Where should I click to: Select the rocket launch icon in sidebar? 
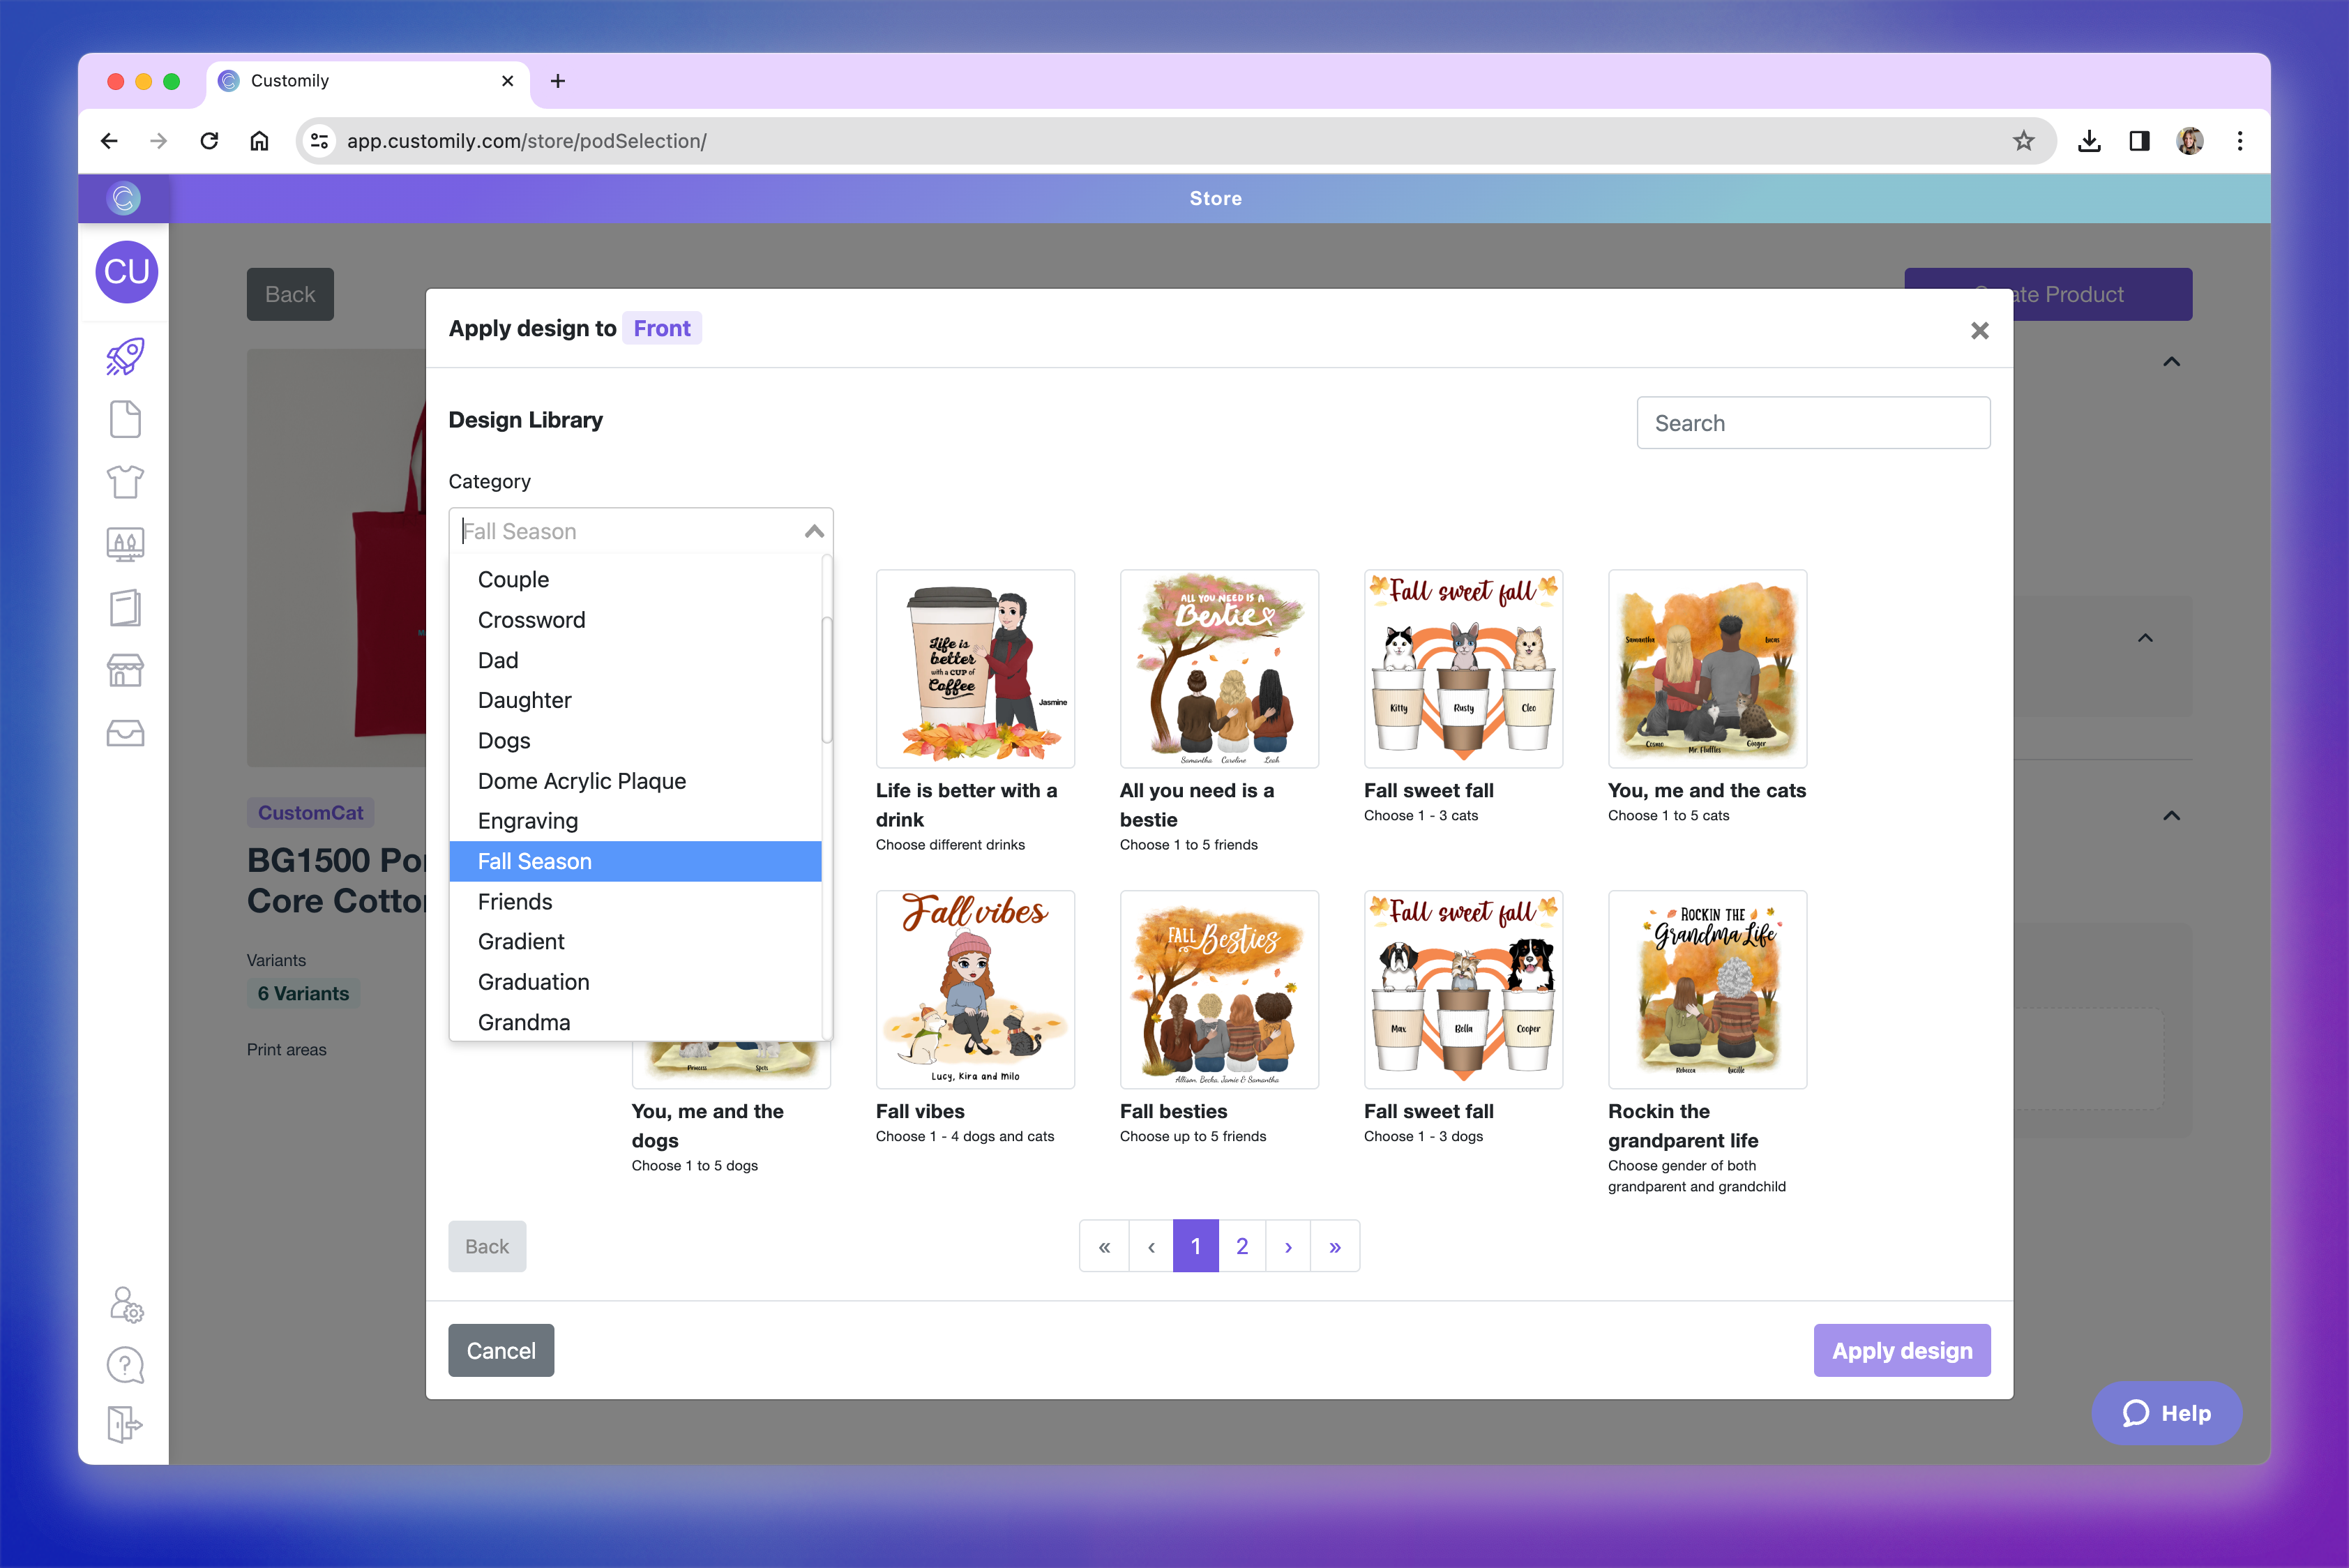point(125,356)
